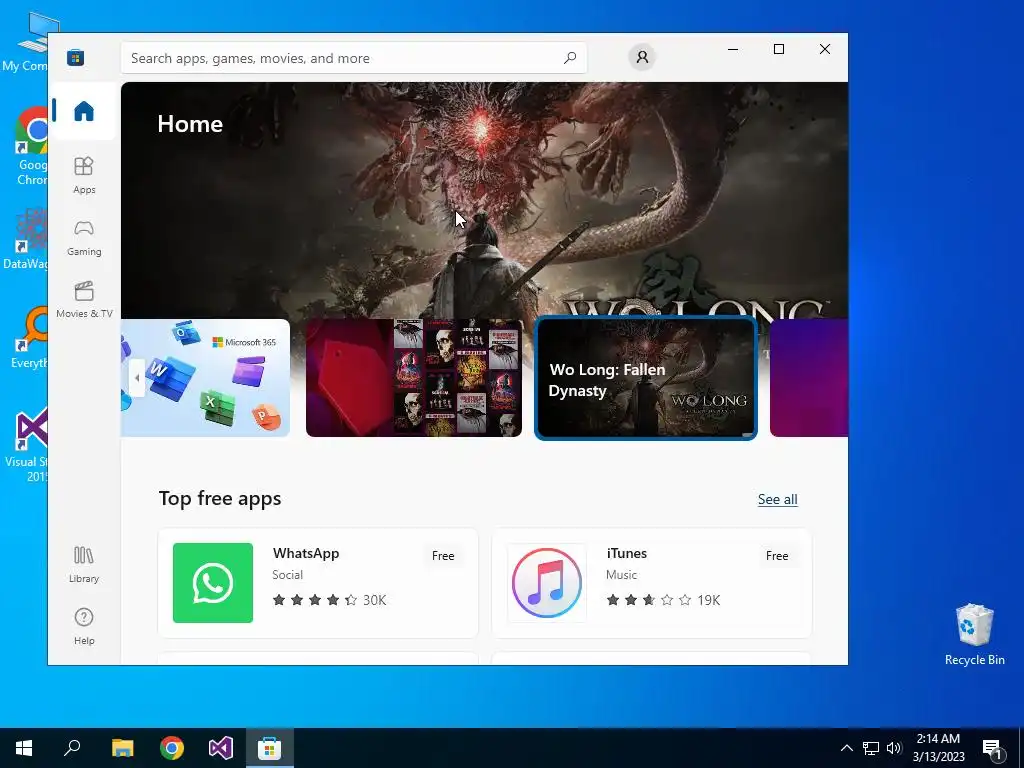Image resolution: width=1024 pixels, height=768 pixels.
Task: Click iTunes star rating 19K
Action: click(x=663, y=600)
